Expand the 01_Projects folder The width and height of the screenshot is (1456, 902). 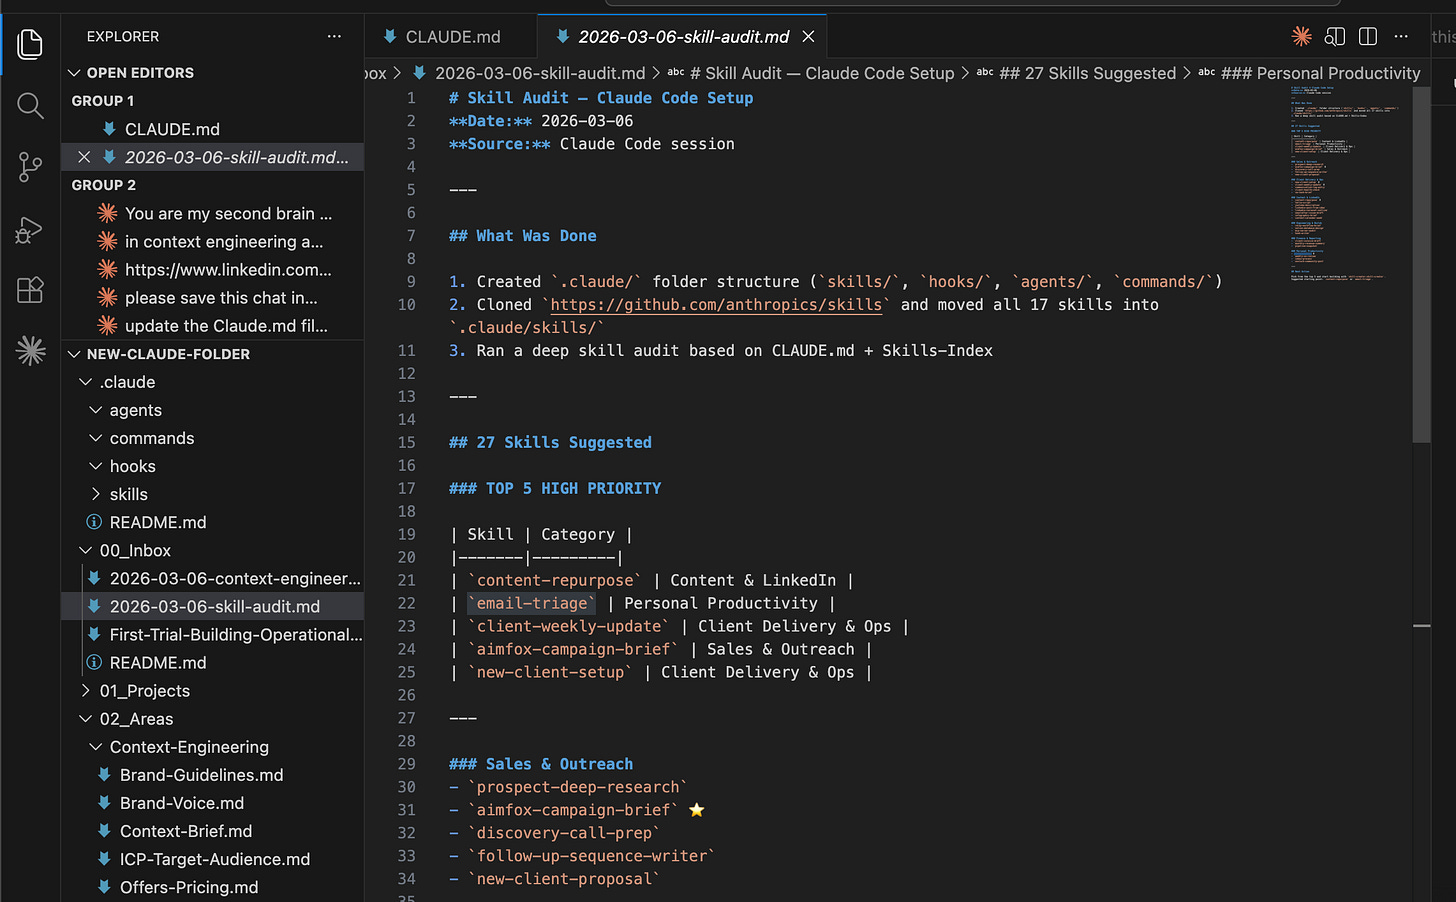pyautogui.click(x=144, y=691)
